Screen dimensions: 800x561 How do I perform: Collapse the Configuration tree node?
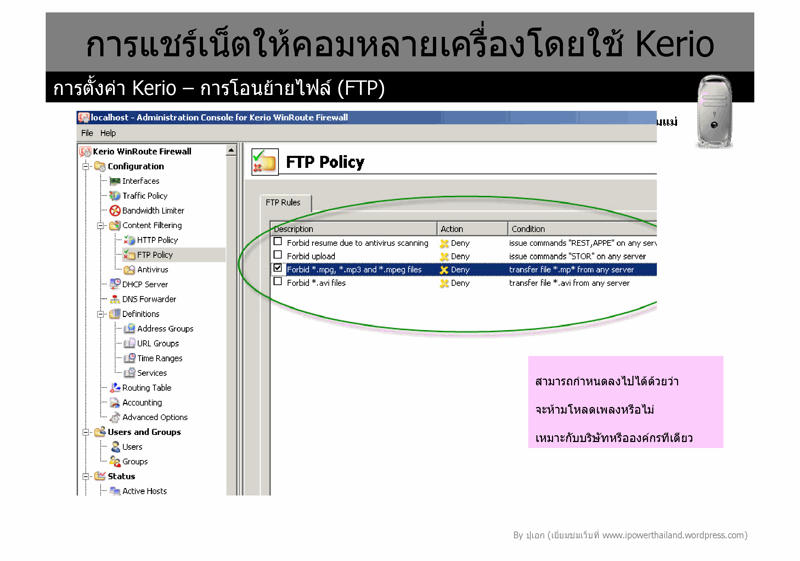(86, 166)
